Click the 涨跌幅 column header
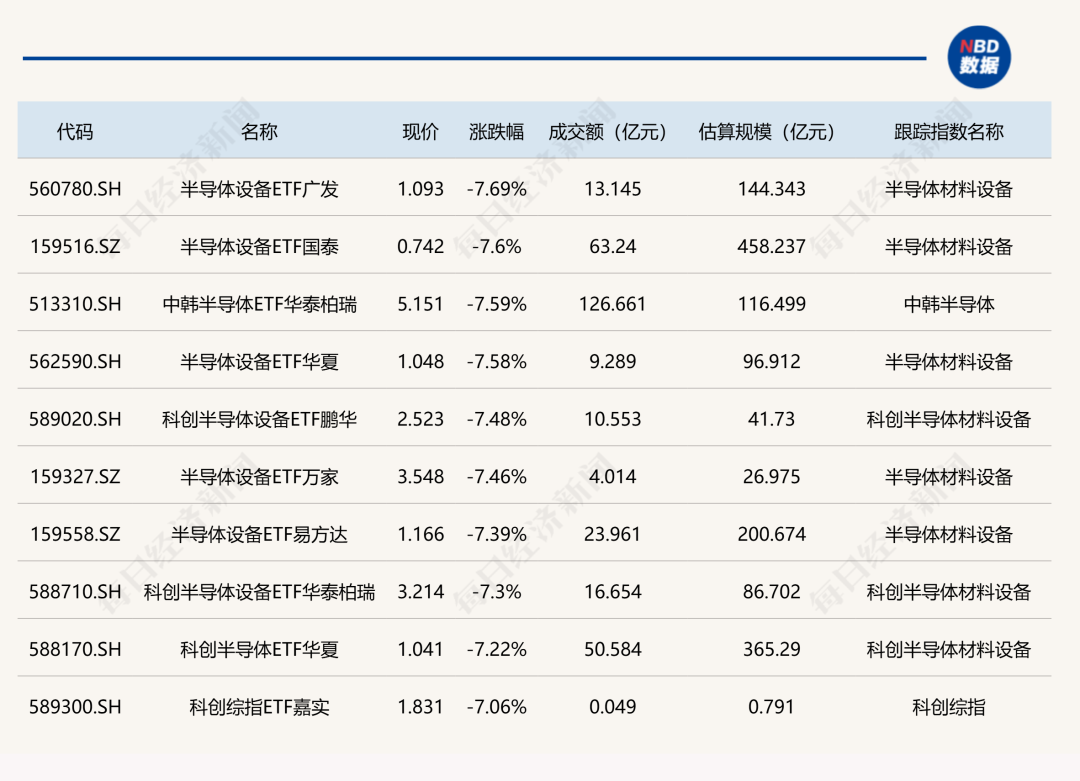This screenshot has height=781, width=1080. (496, 132)
